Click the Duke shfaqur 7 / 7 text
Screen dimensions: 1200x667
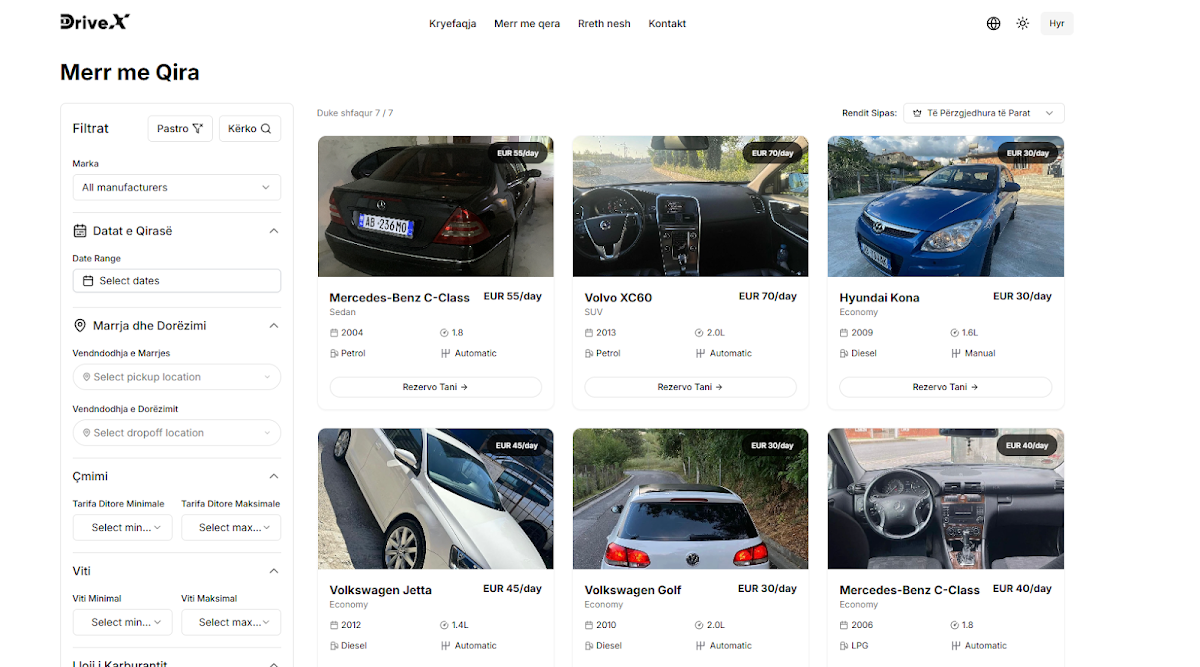355,113
